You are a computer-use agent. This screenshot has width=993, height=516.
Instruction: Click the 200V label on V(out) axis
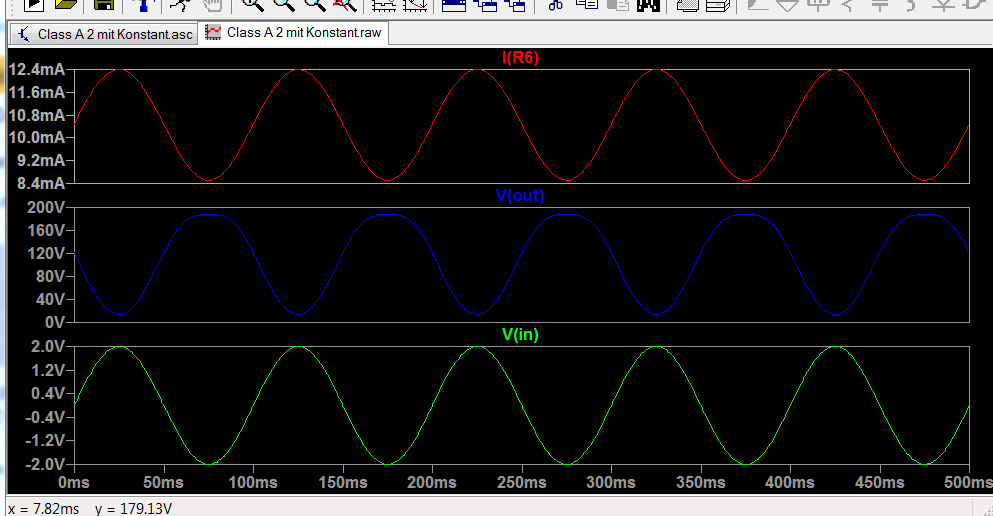pos(44,208)
